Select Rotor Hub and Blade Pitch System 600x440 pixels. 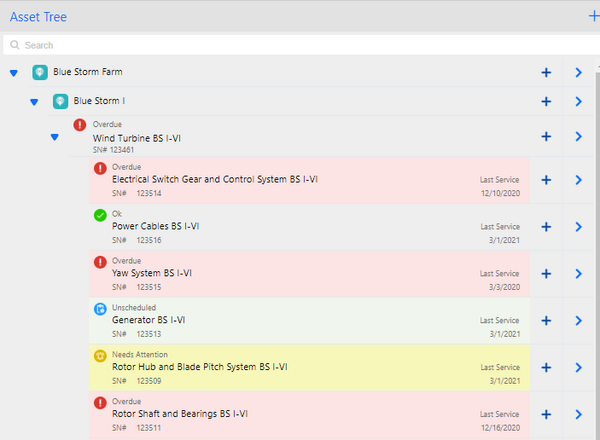click(x=200, y=367)
